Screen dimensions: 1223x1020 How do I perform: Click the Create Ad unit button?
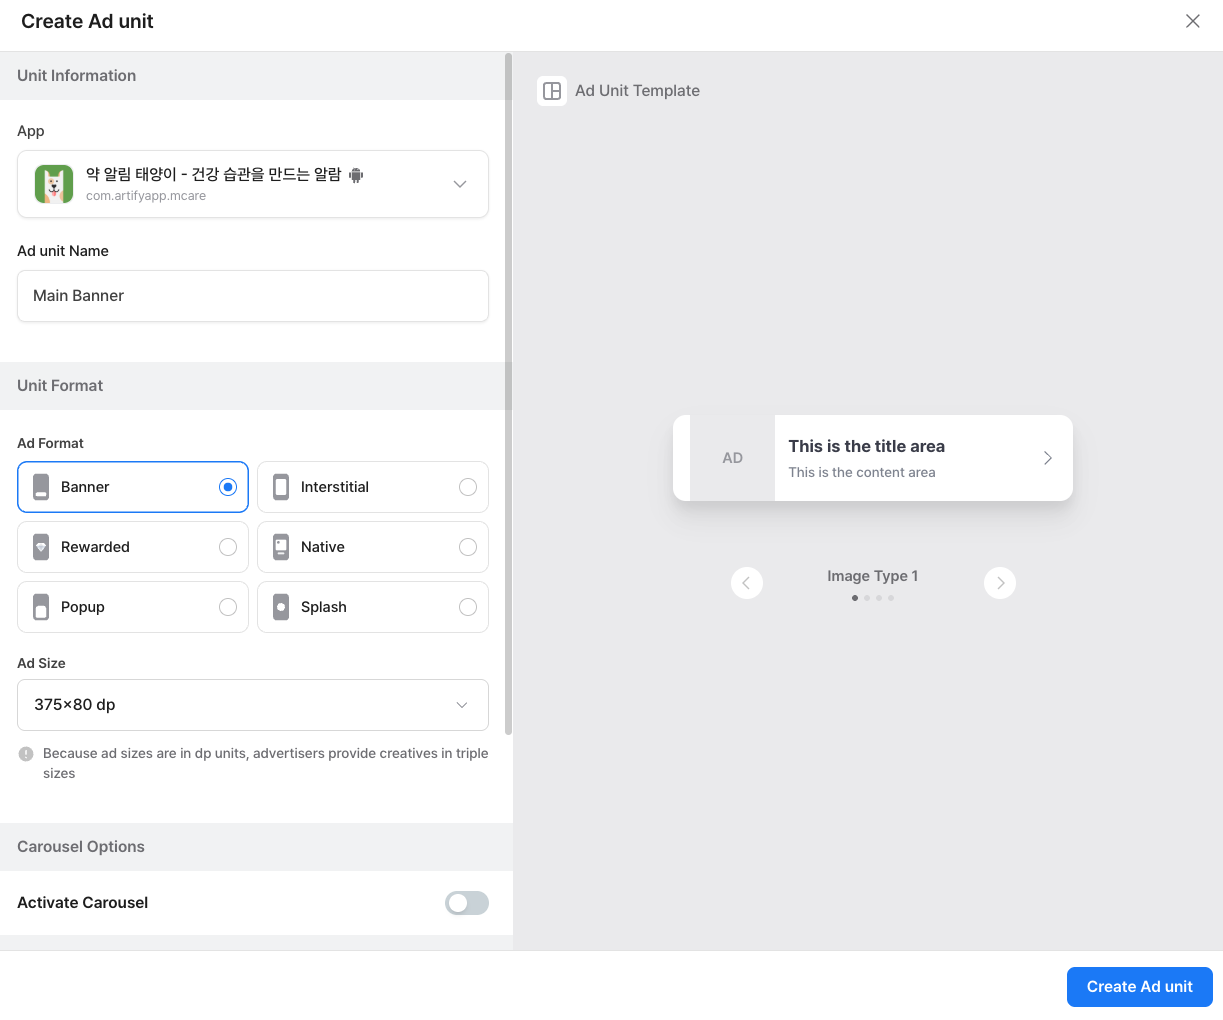[1139, 987]
